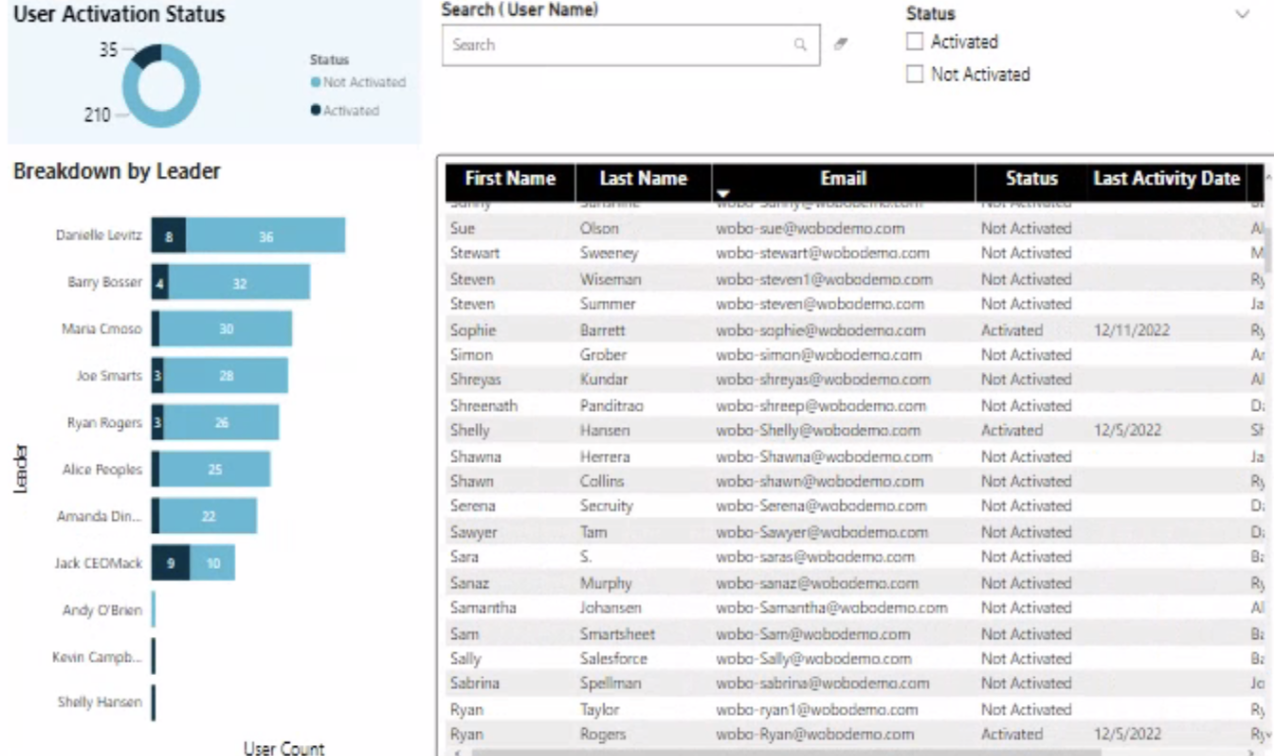The height and width of the screenshot is (756, 1274).
Task: Click last name Murphy in table
Action: (x=606, y=583)
